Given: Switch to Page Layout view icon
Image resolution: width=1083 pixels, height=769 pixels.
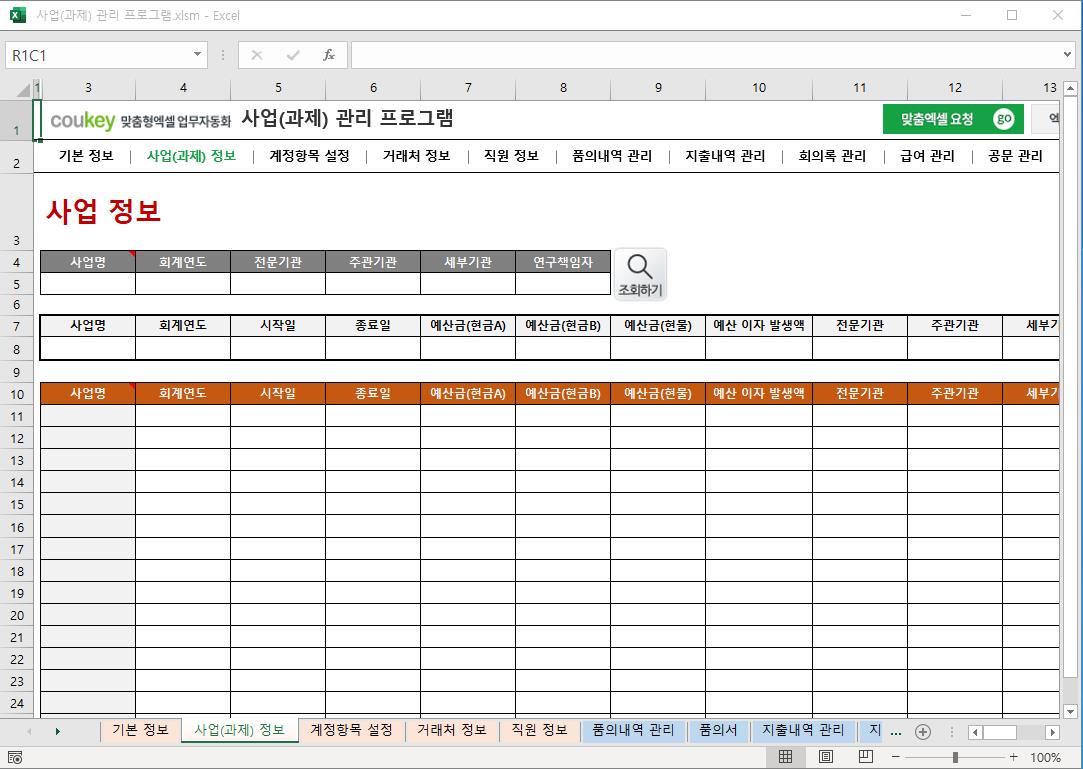Looking at the screenshot, I should (x=825, y=757).
